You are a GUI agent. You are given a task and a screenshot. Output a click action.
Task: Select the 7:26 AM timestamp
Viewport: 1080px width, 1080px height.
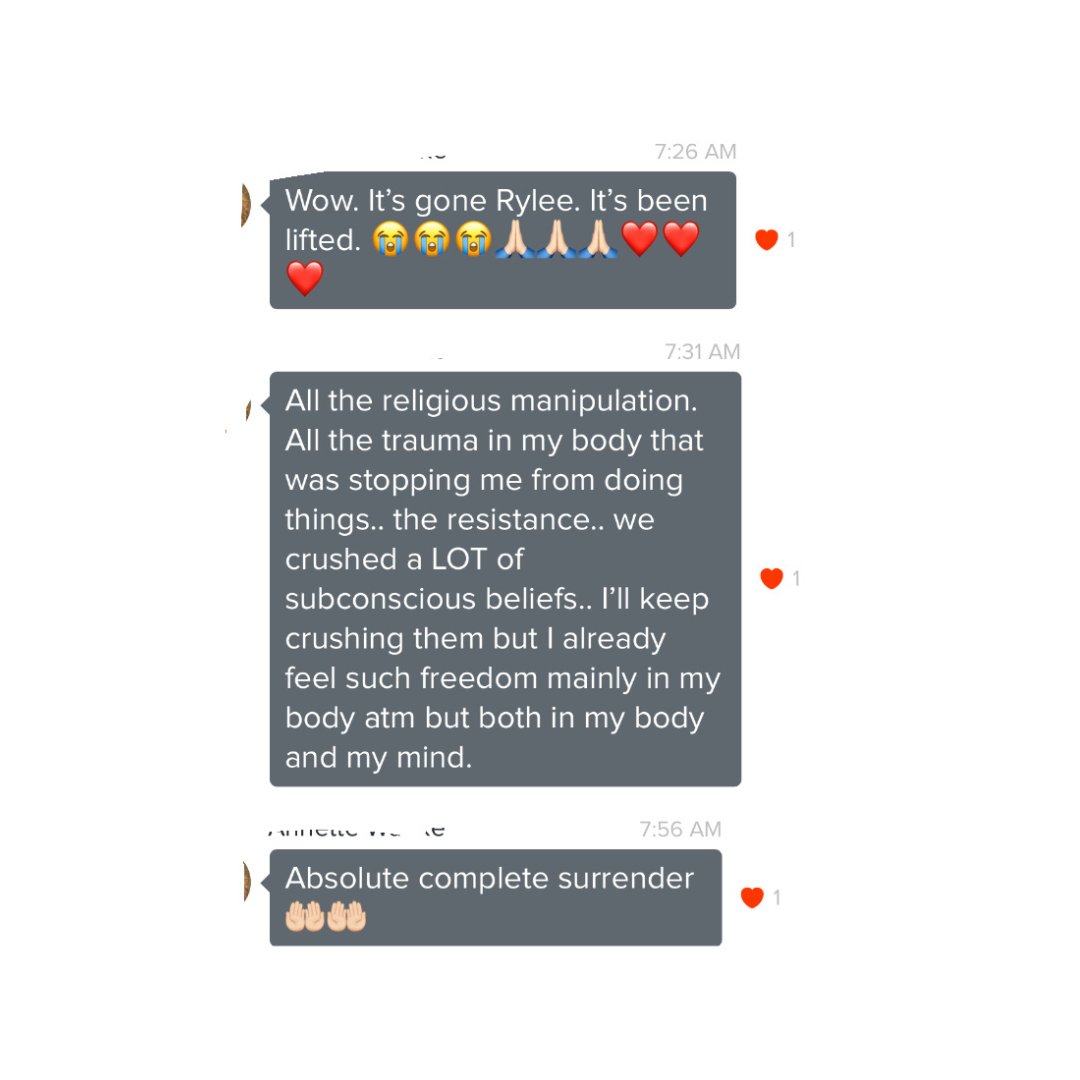tap(695, 152)
